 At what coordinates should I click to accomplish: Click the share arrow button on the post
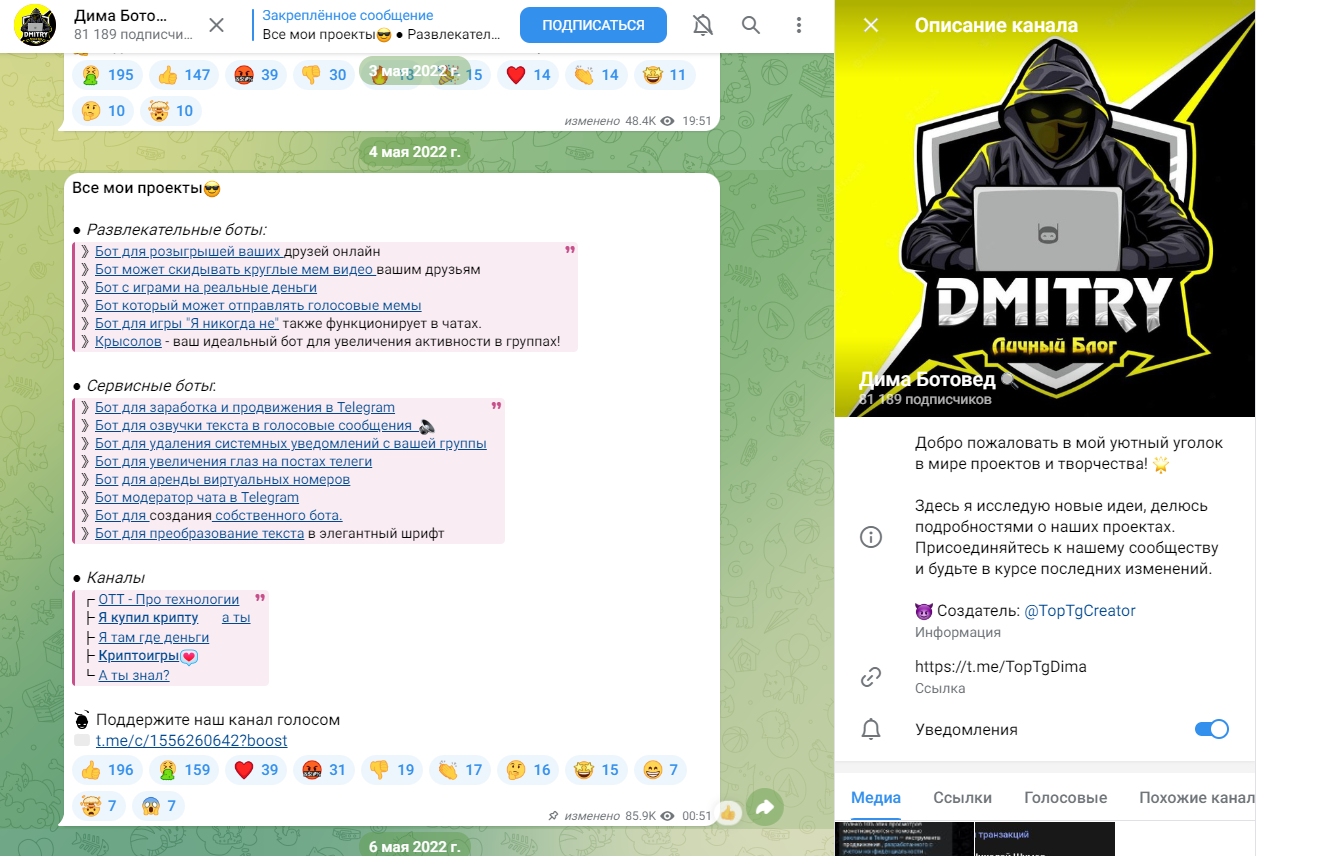(765, 808)
